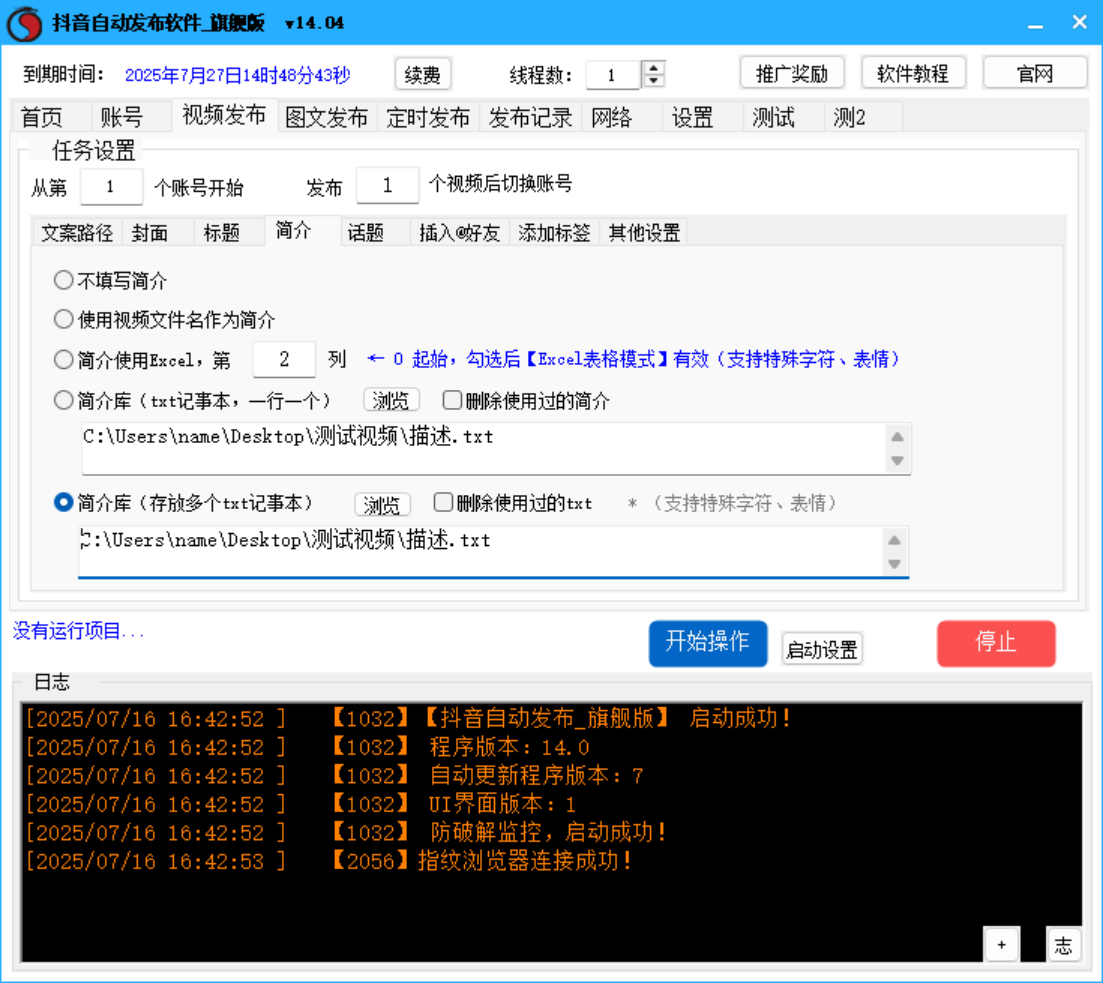Open the 图文发布 tab
Viewport: 1103px width, 983px height.
(x=327, y=117)
